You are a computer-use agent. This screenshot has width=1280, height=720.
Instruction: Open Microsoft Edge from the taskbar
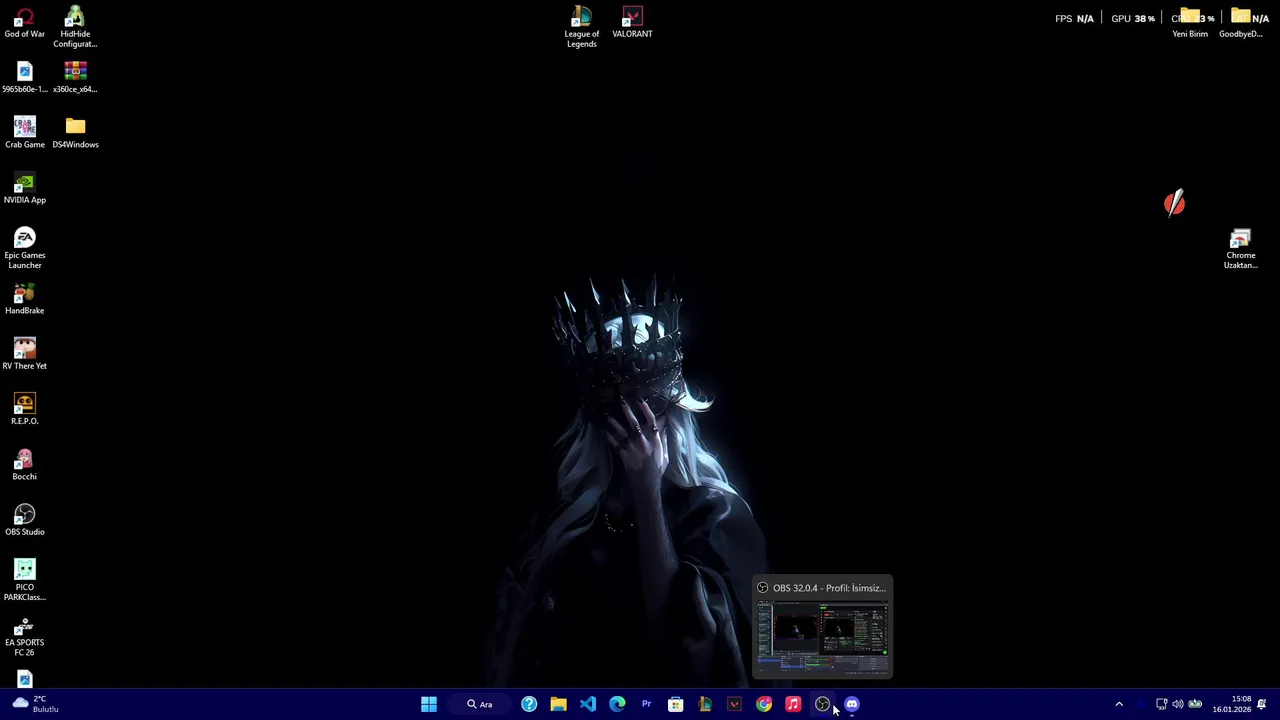point(617,704)
